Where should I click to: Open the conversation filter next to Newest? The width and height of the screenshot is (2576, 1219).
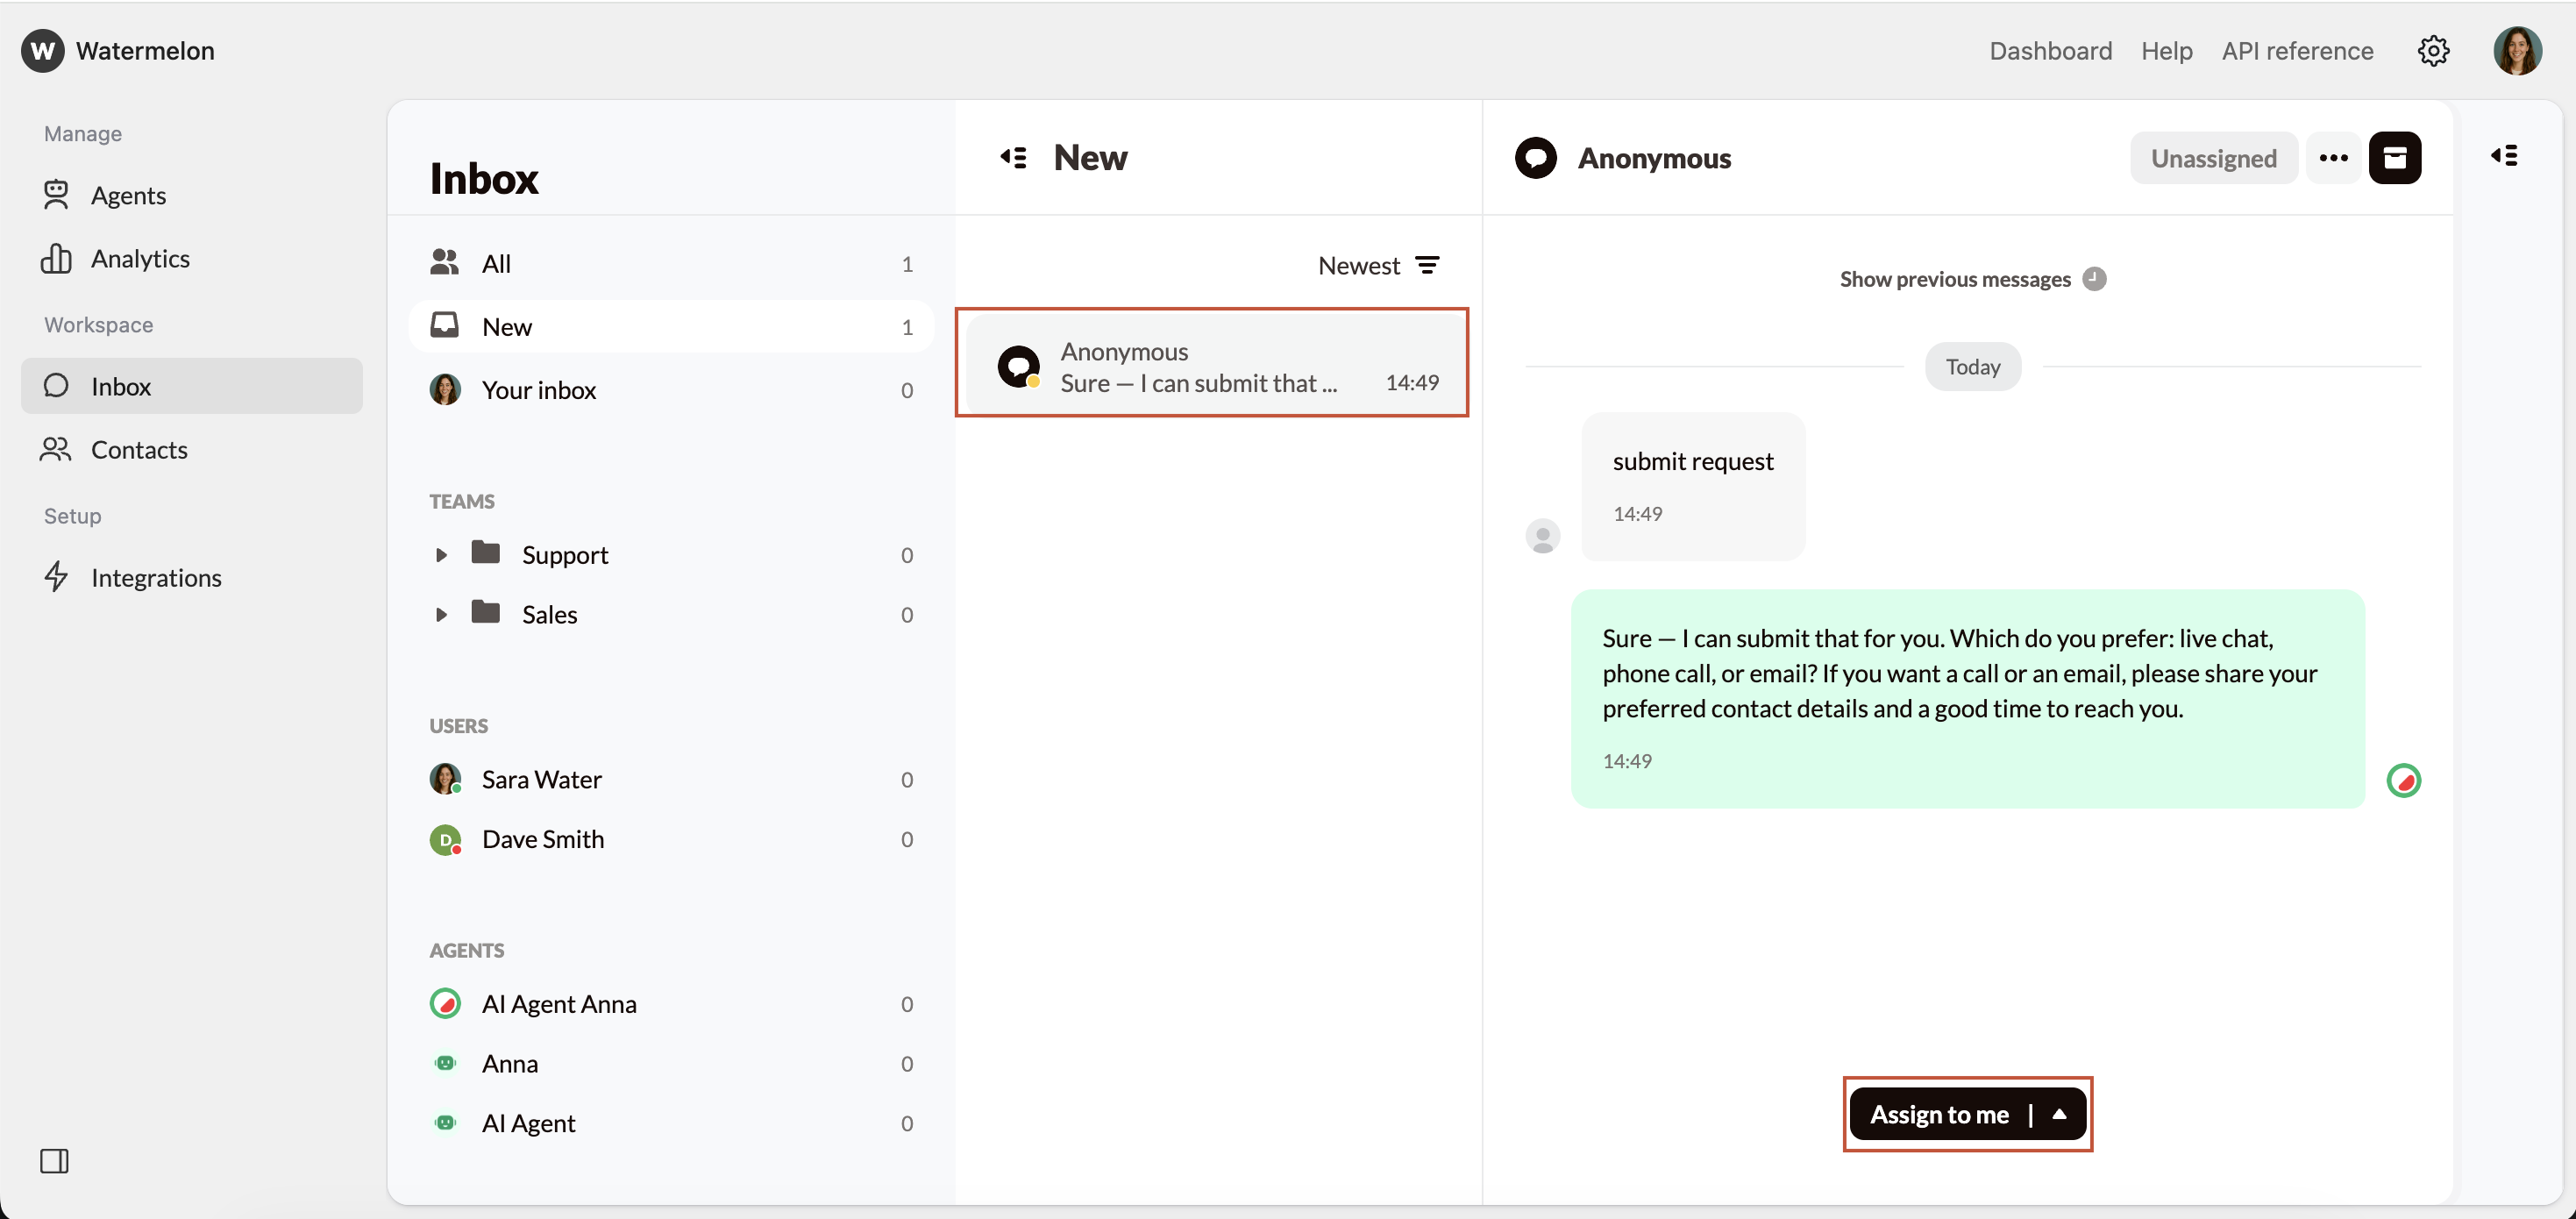coord(1427,265)
